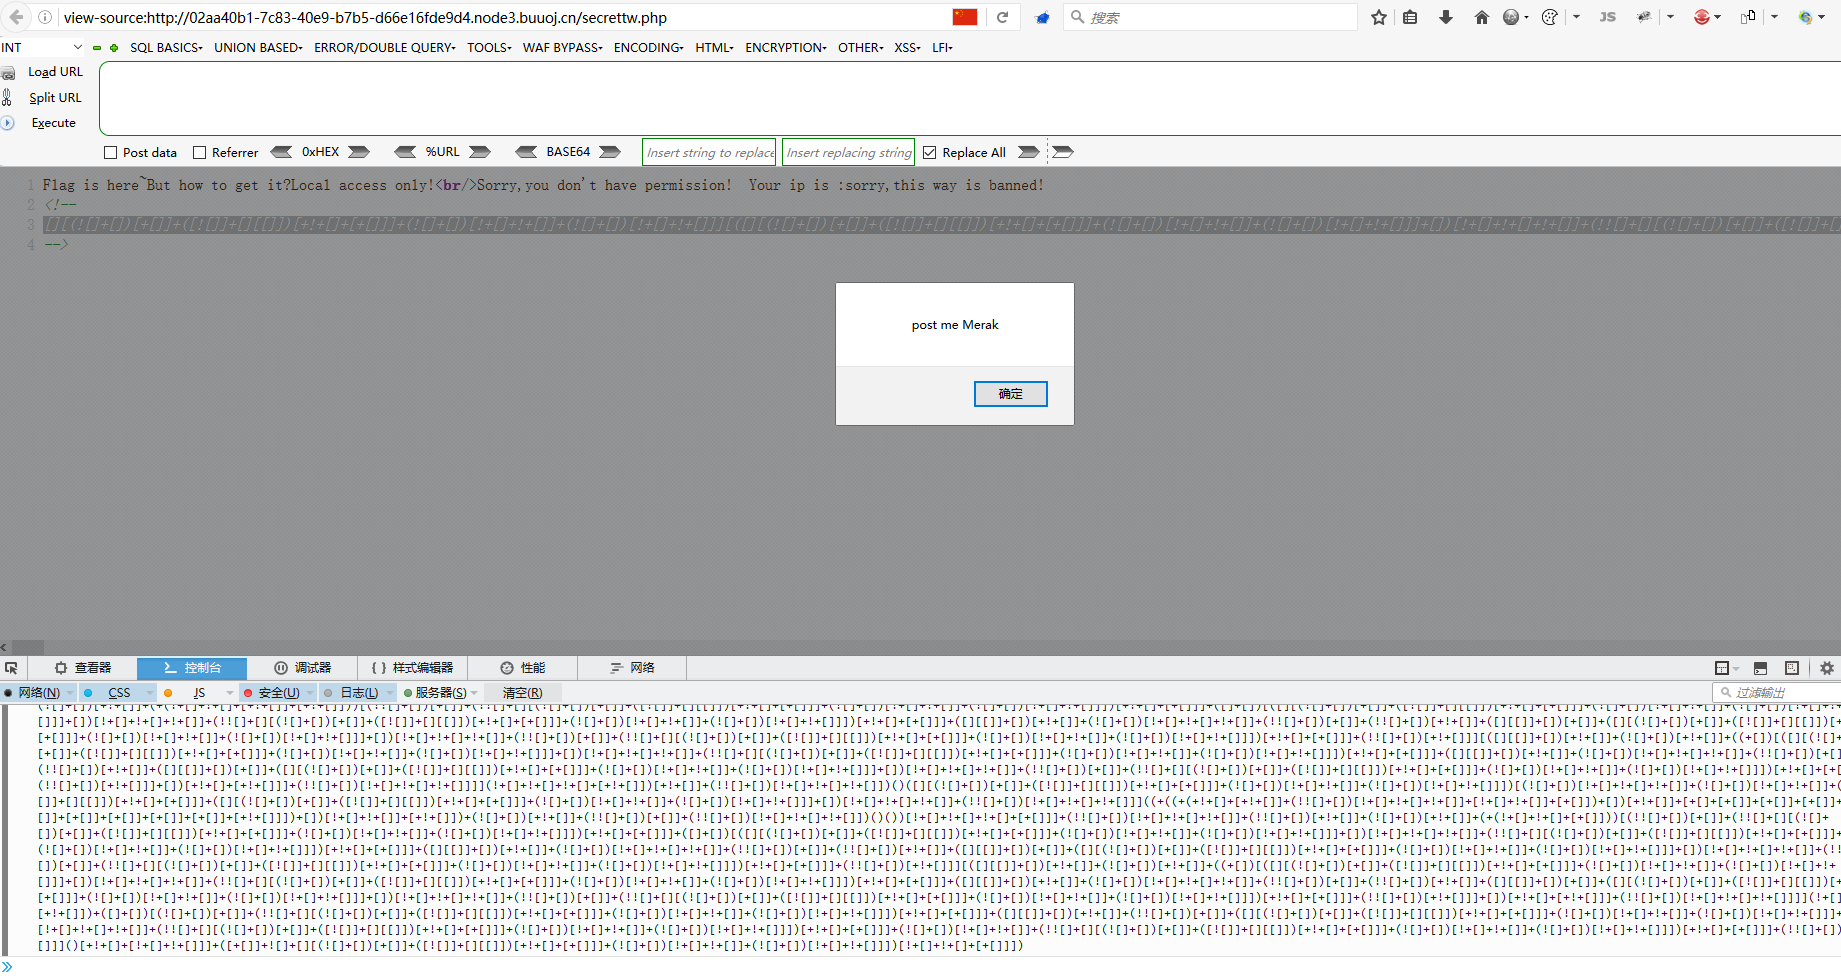
Task: Click the BASE64 decode left arrow
Action: point(526,152)
